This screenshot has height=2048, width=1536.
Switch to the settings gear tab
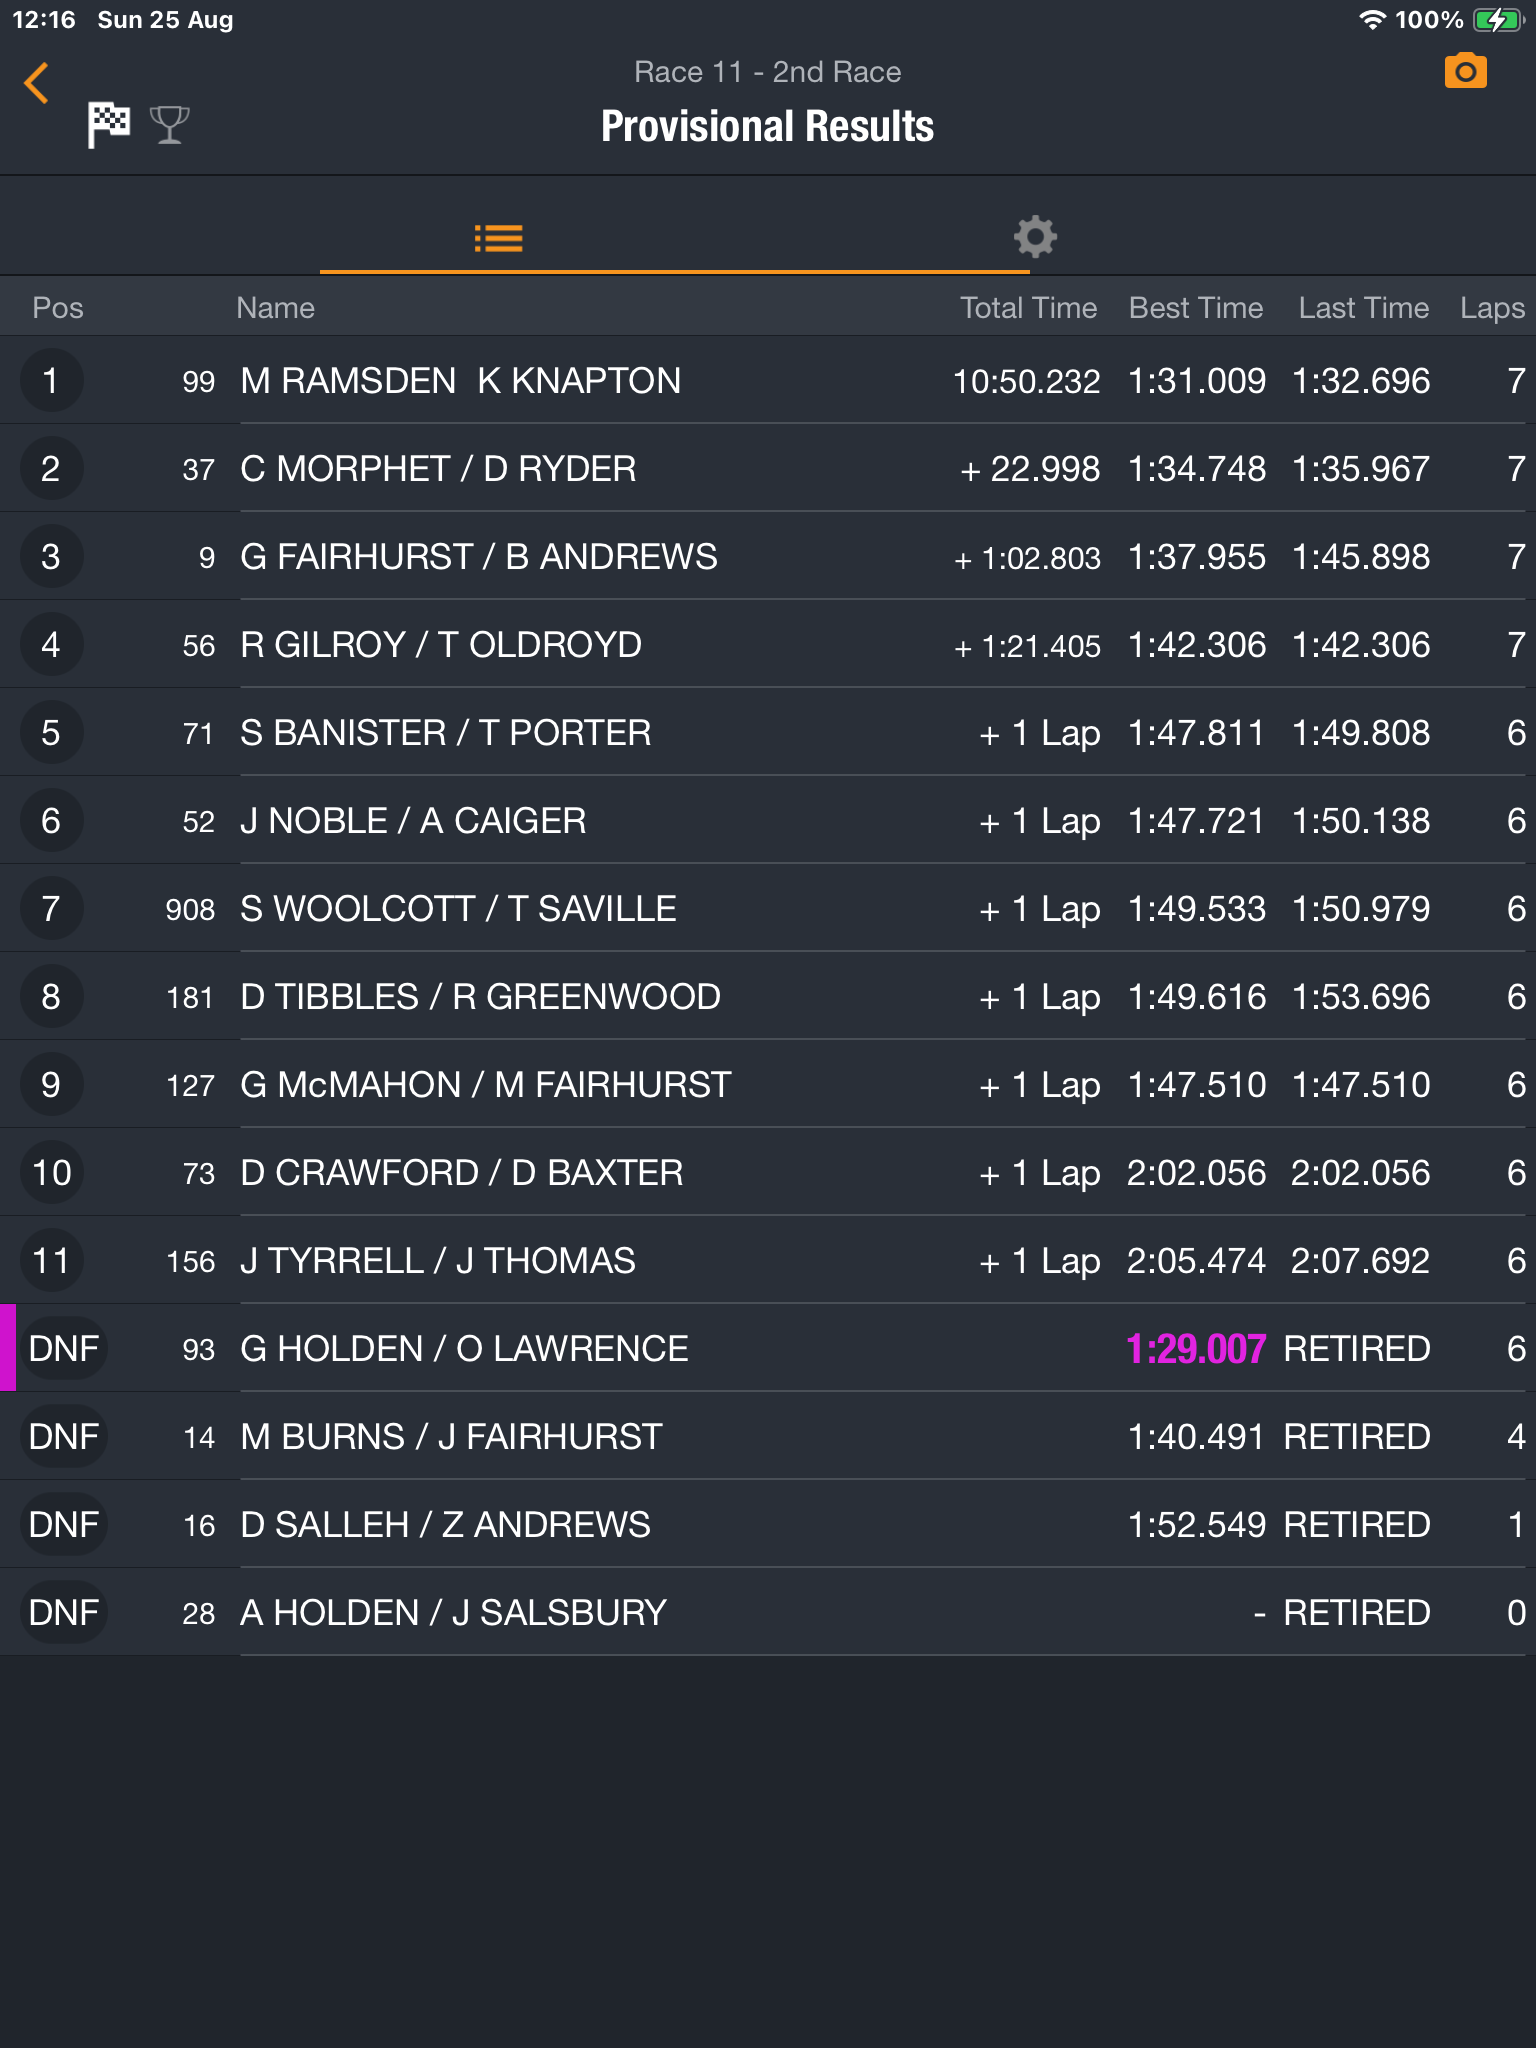pyautogui.click(x=1035, y=237)
